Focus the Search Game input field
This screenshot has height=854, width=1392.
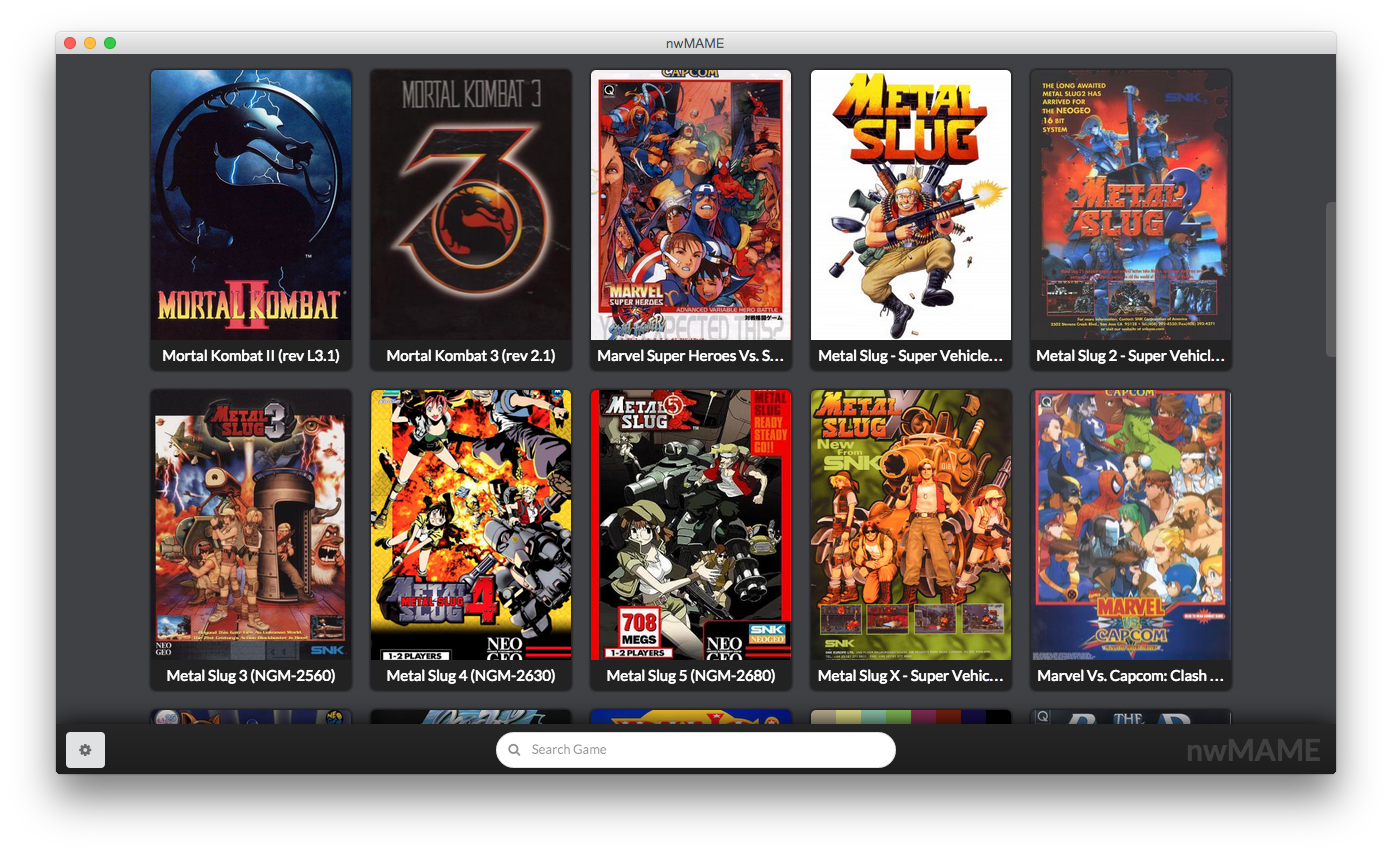click(696, 750)
